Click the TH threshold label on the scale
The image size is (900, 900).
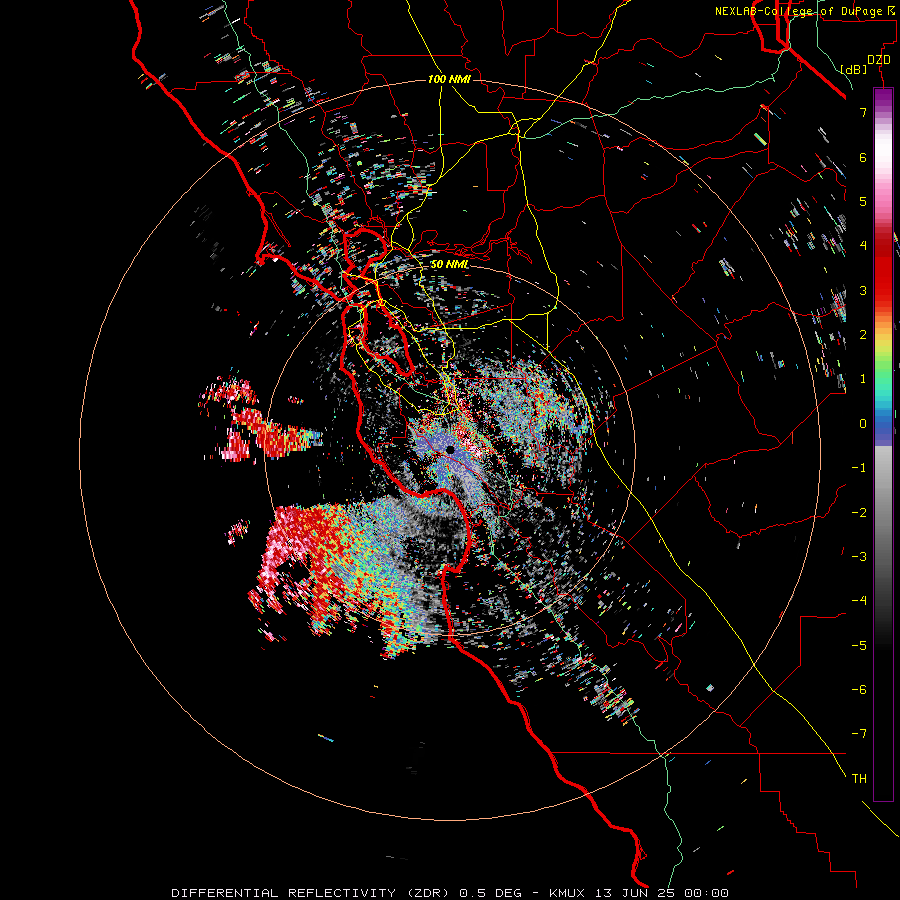pyautogui.click(x=859, y=779)
